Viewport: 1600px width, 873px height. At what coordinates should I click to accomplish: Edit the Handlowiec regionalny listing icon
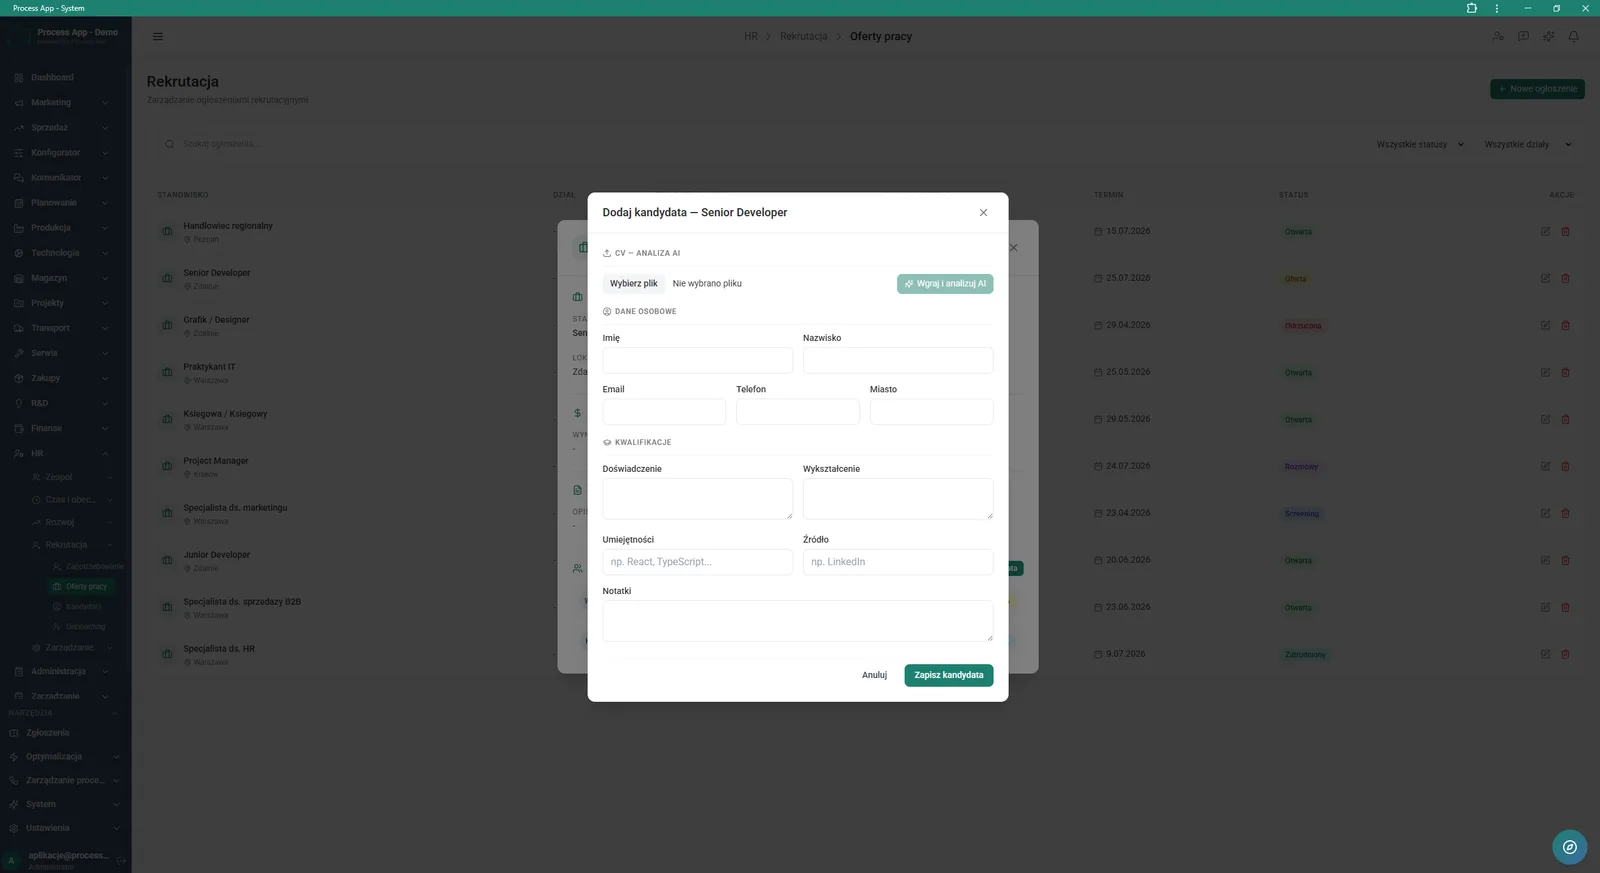(x=1545, y=232)
